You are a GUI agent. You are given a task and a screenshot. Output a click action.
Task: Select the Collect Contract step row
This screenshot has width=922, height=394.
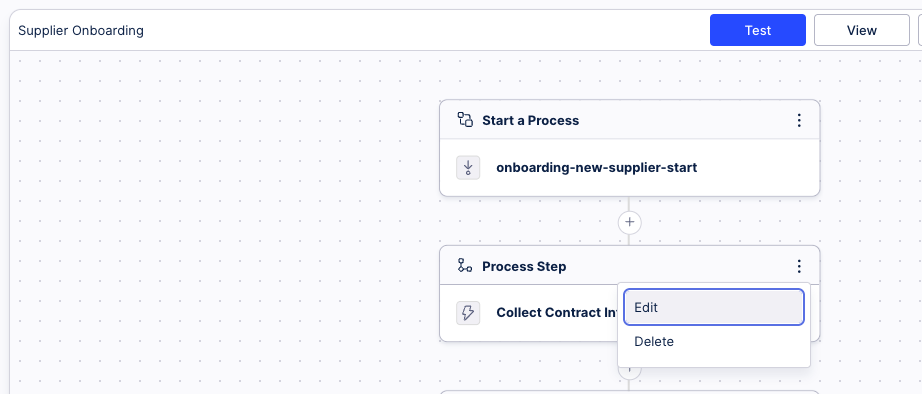(x=529, y=313)
